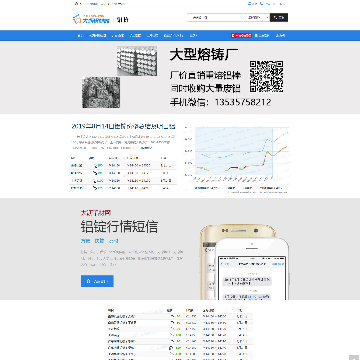
Task: Click the 同时收购大量废铝 banner text
Action: [205, 88]
